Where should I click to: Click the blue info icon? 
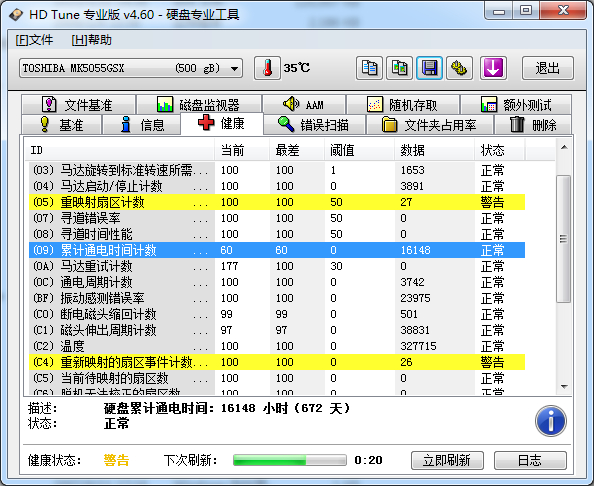click(551, 421)
